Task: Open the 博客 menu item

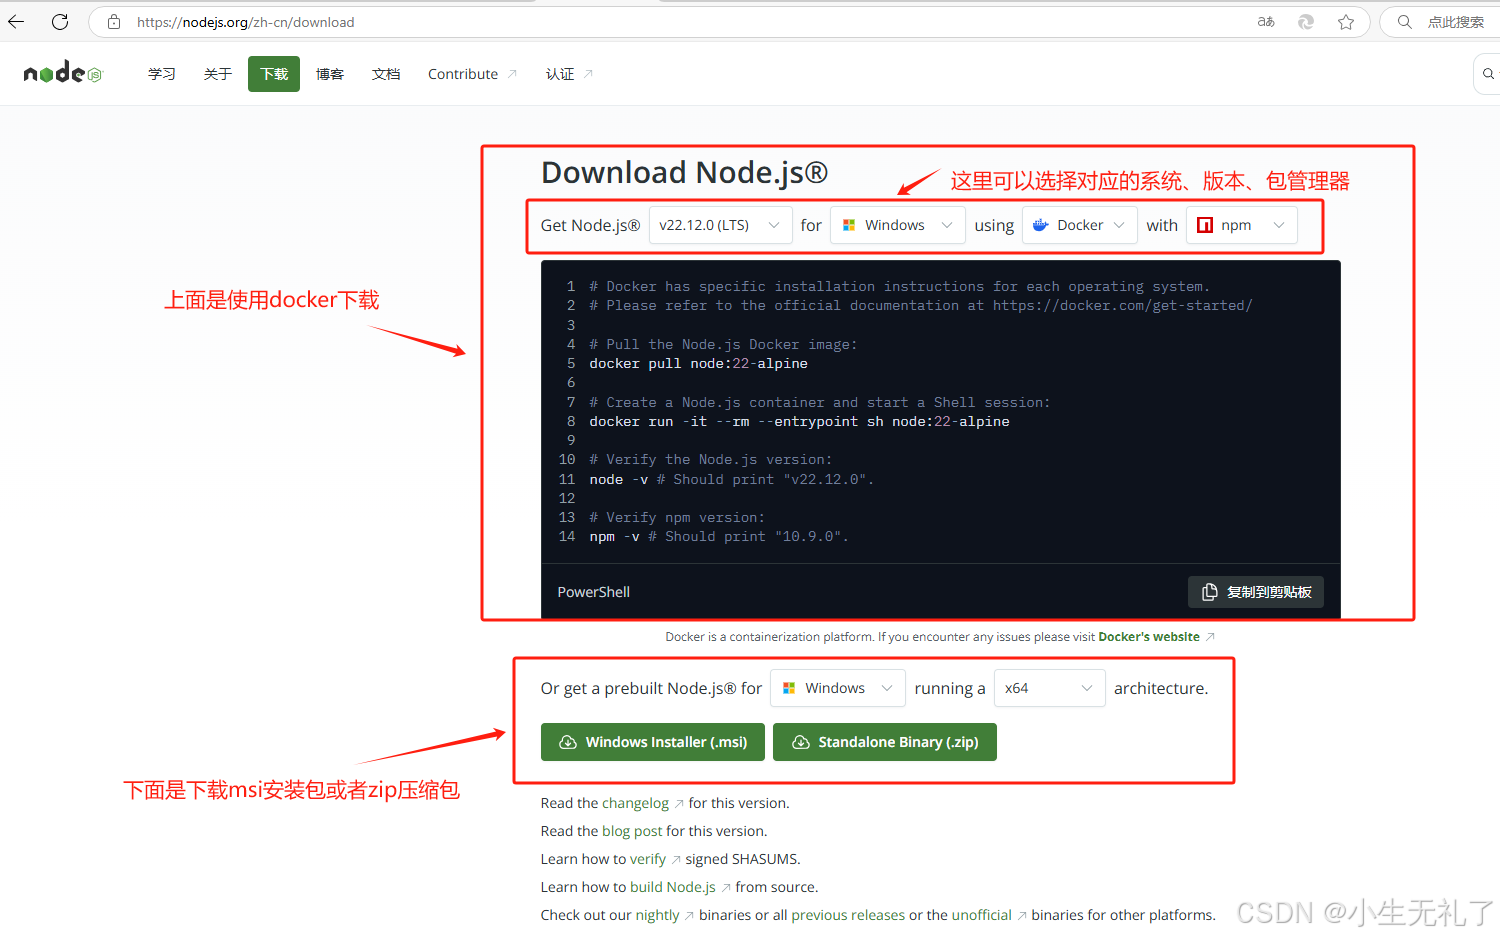Action: tap(330, 74)
